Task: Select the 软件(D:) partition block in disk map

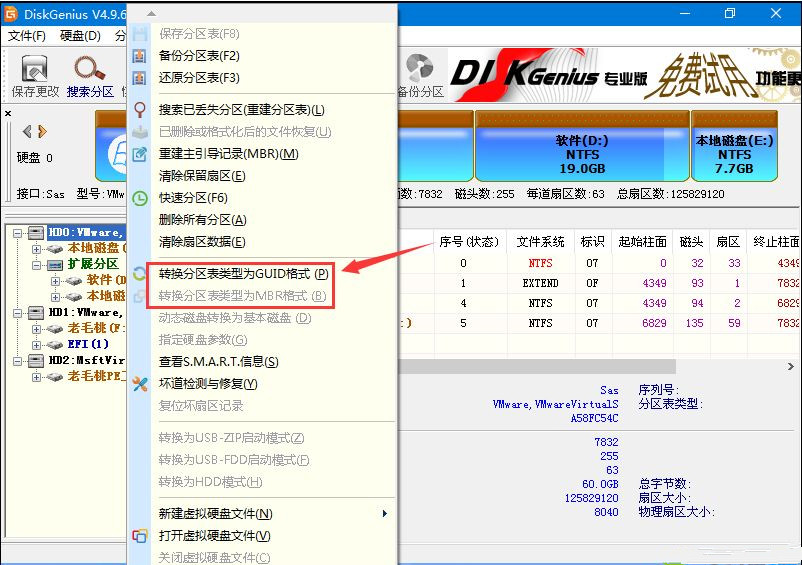Action: pyautogui.click(x=581, y=147)
